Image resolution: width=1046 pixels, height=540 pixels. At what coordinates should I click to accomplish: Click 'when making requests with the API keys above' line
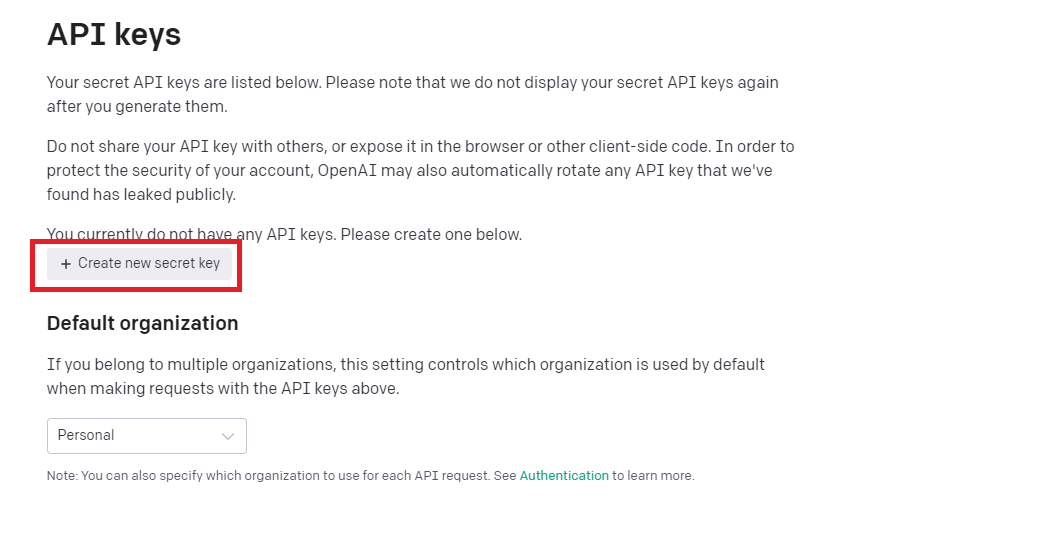pyautogui.click(x=222, y=388)
